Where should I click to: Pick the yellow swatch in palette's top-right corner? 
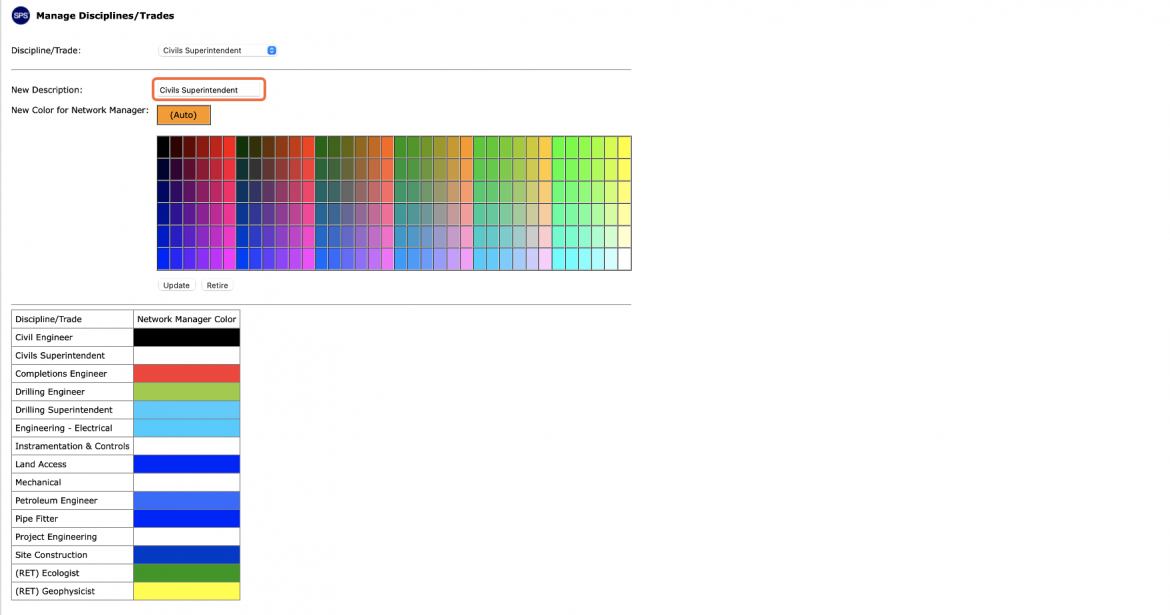625,147
